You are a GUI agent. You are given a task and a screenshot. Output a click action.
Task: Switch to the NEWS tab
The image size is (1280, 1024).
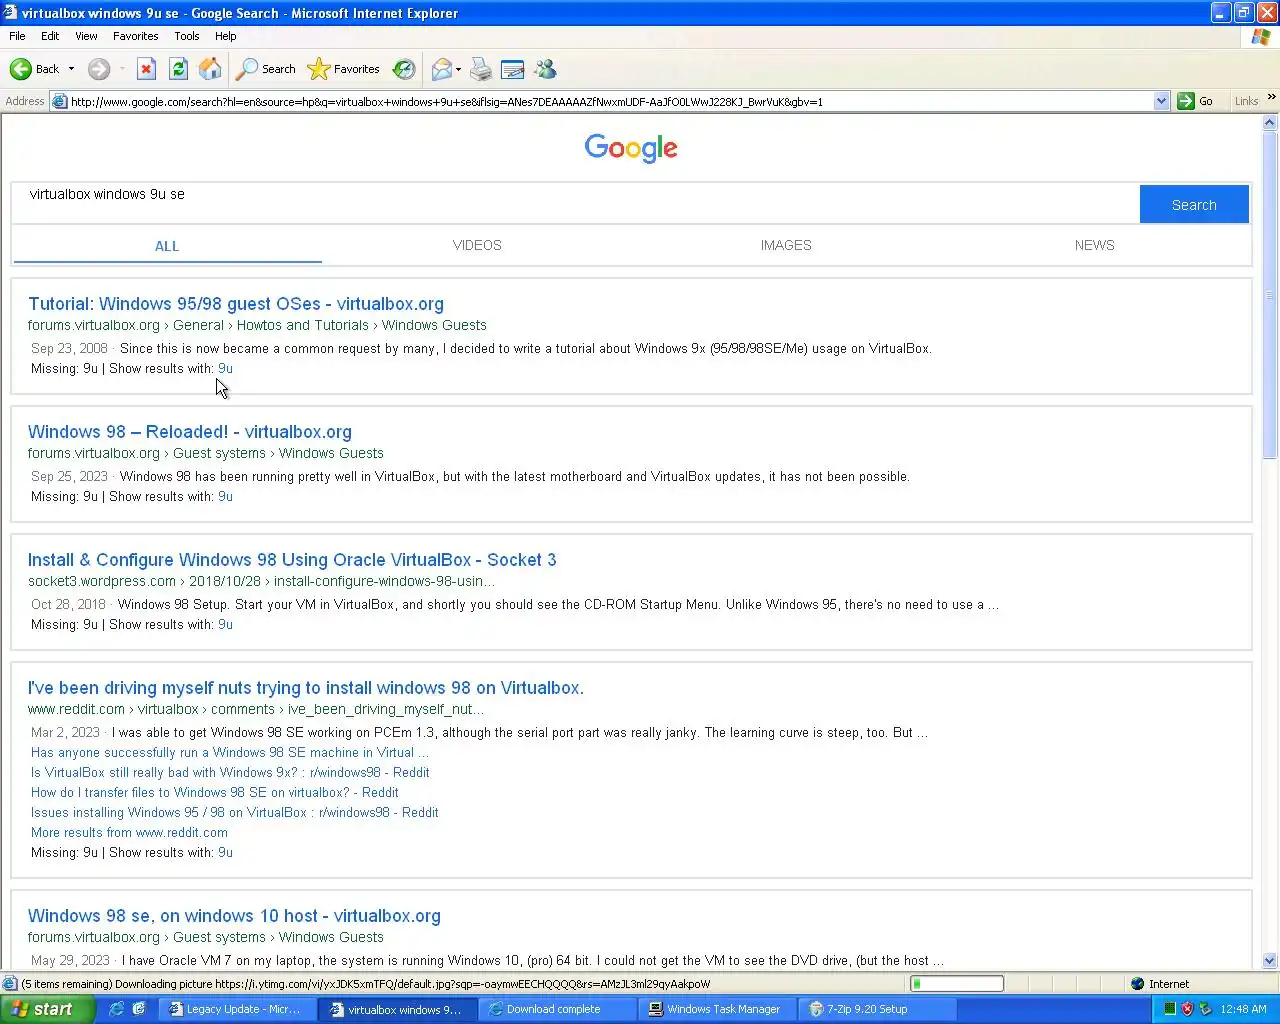click(1094, 245)
